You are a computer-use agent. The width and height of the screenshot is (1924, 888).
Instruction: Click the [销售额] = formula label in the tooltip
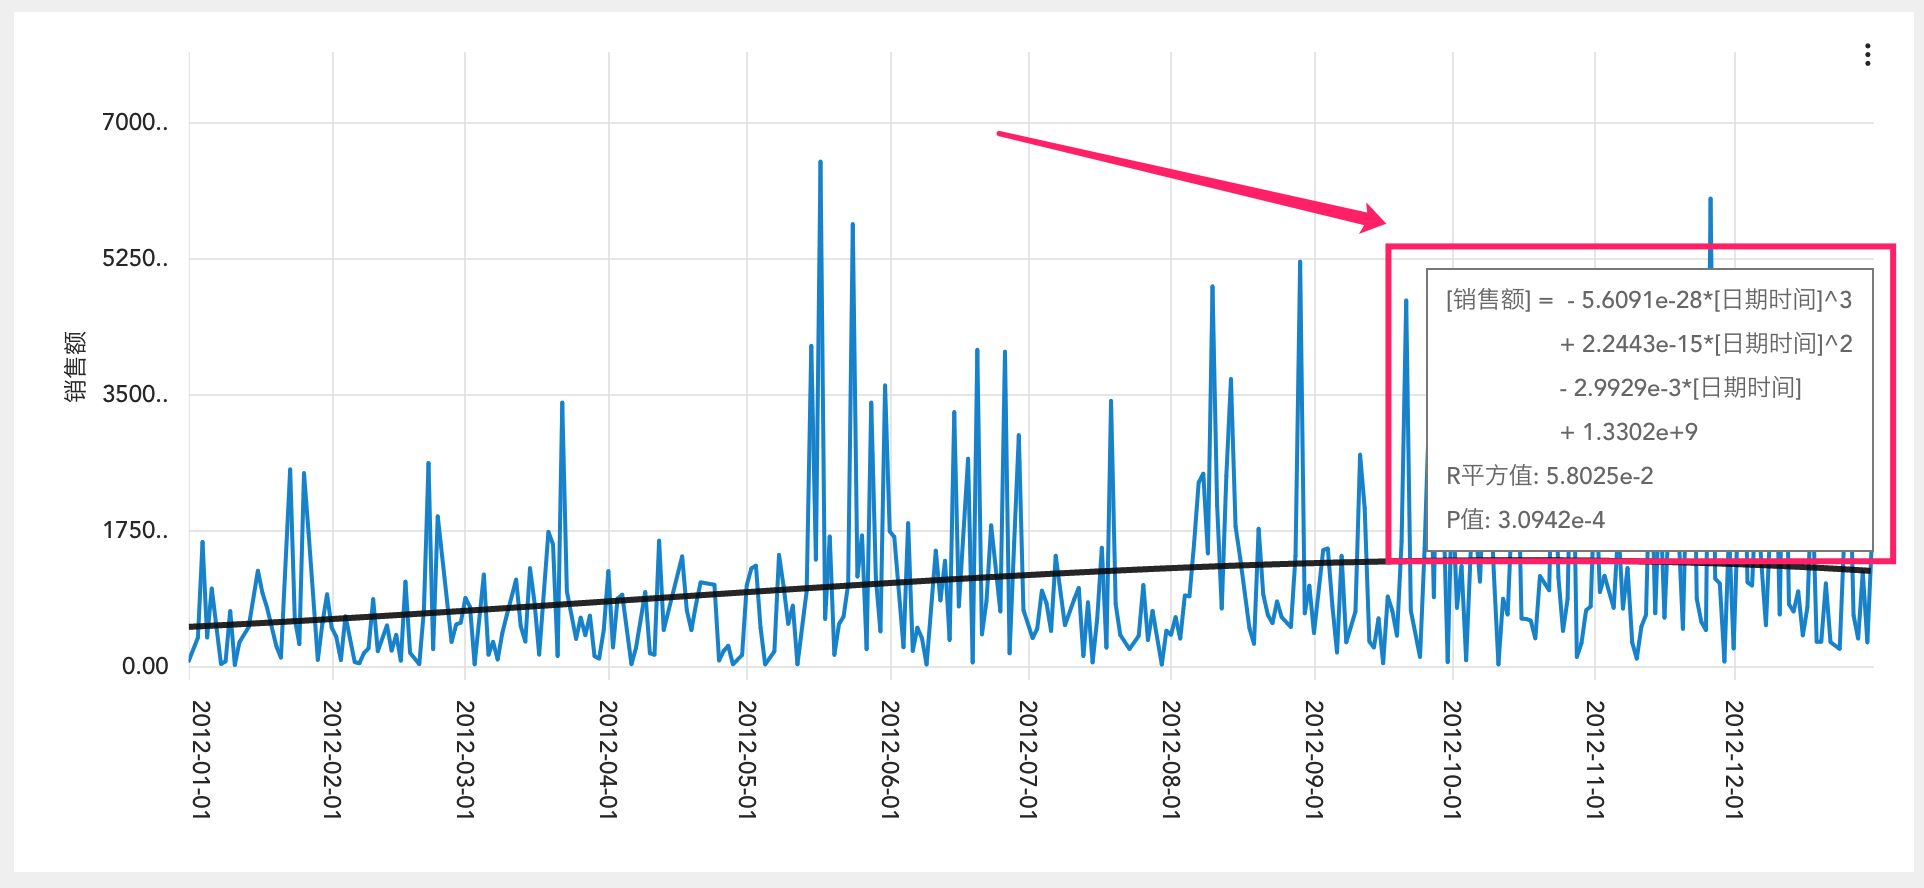pos(1499,300)
